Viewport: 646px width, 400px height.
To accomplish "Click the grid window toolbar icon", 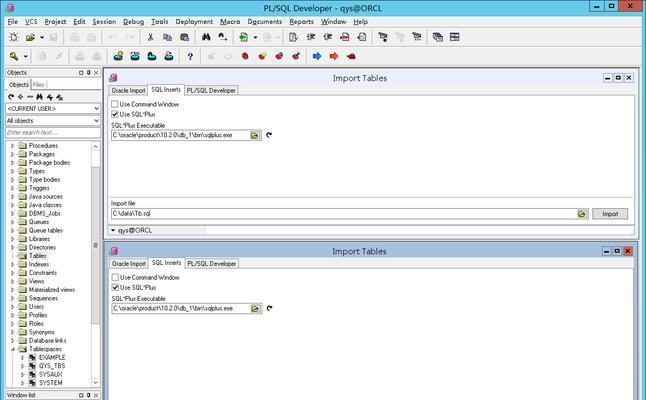I will (x=454, y=37).
